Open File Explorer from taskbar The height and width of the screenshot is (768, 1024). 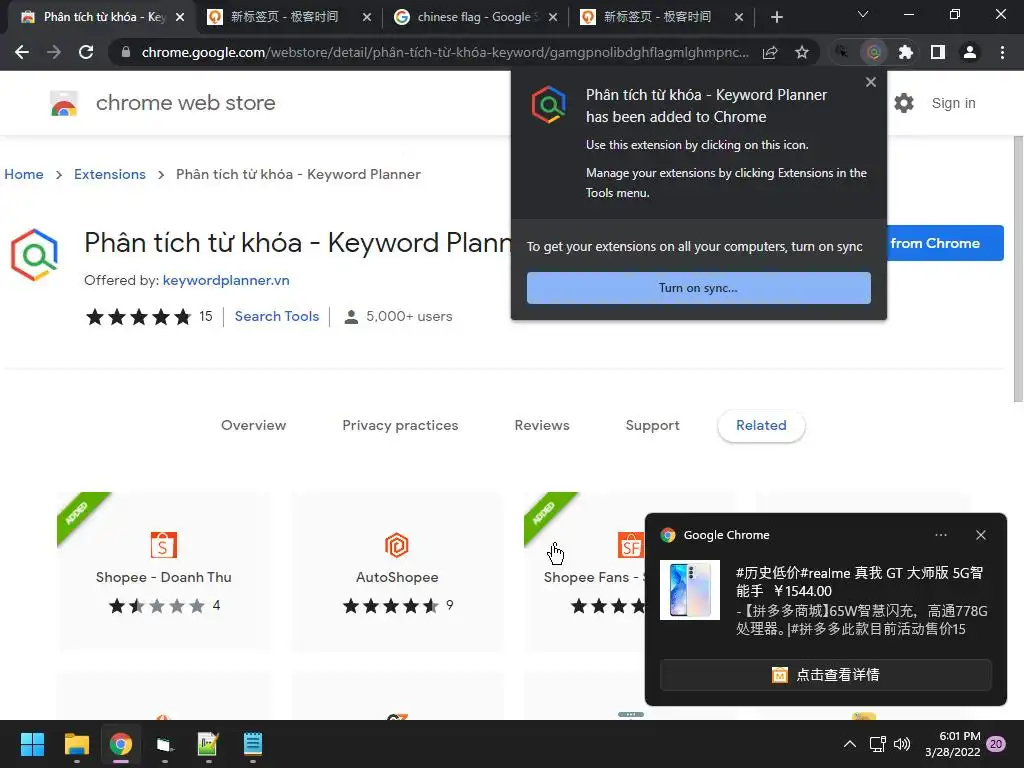click(76, 744)
